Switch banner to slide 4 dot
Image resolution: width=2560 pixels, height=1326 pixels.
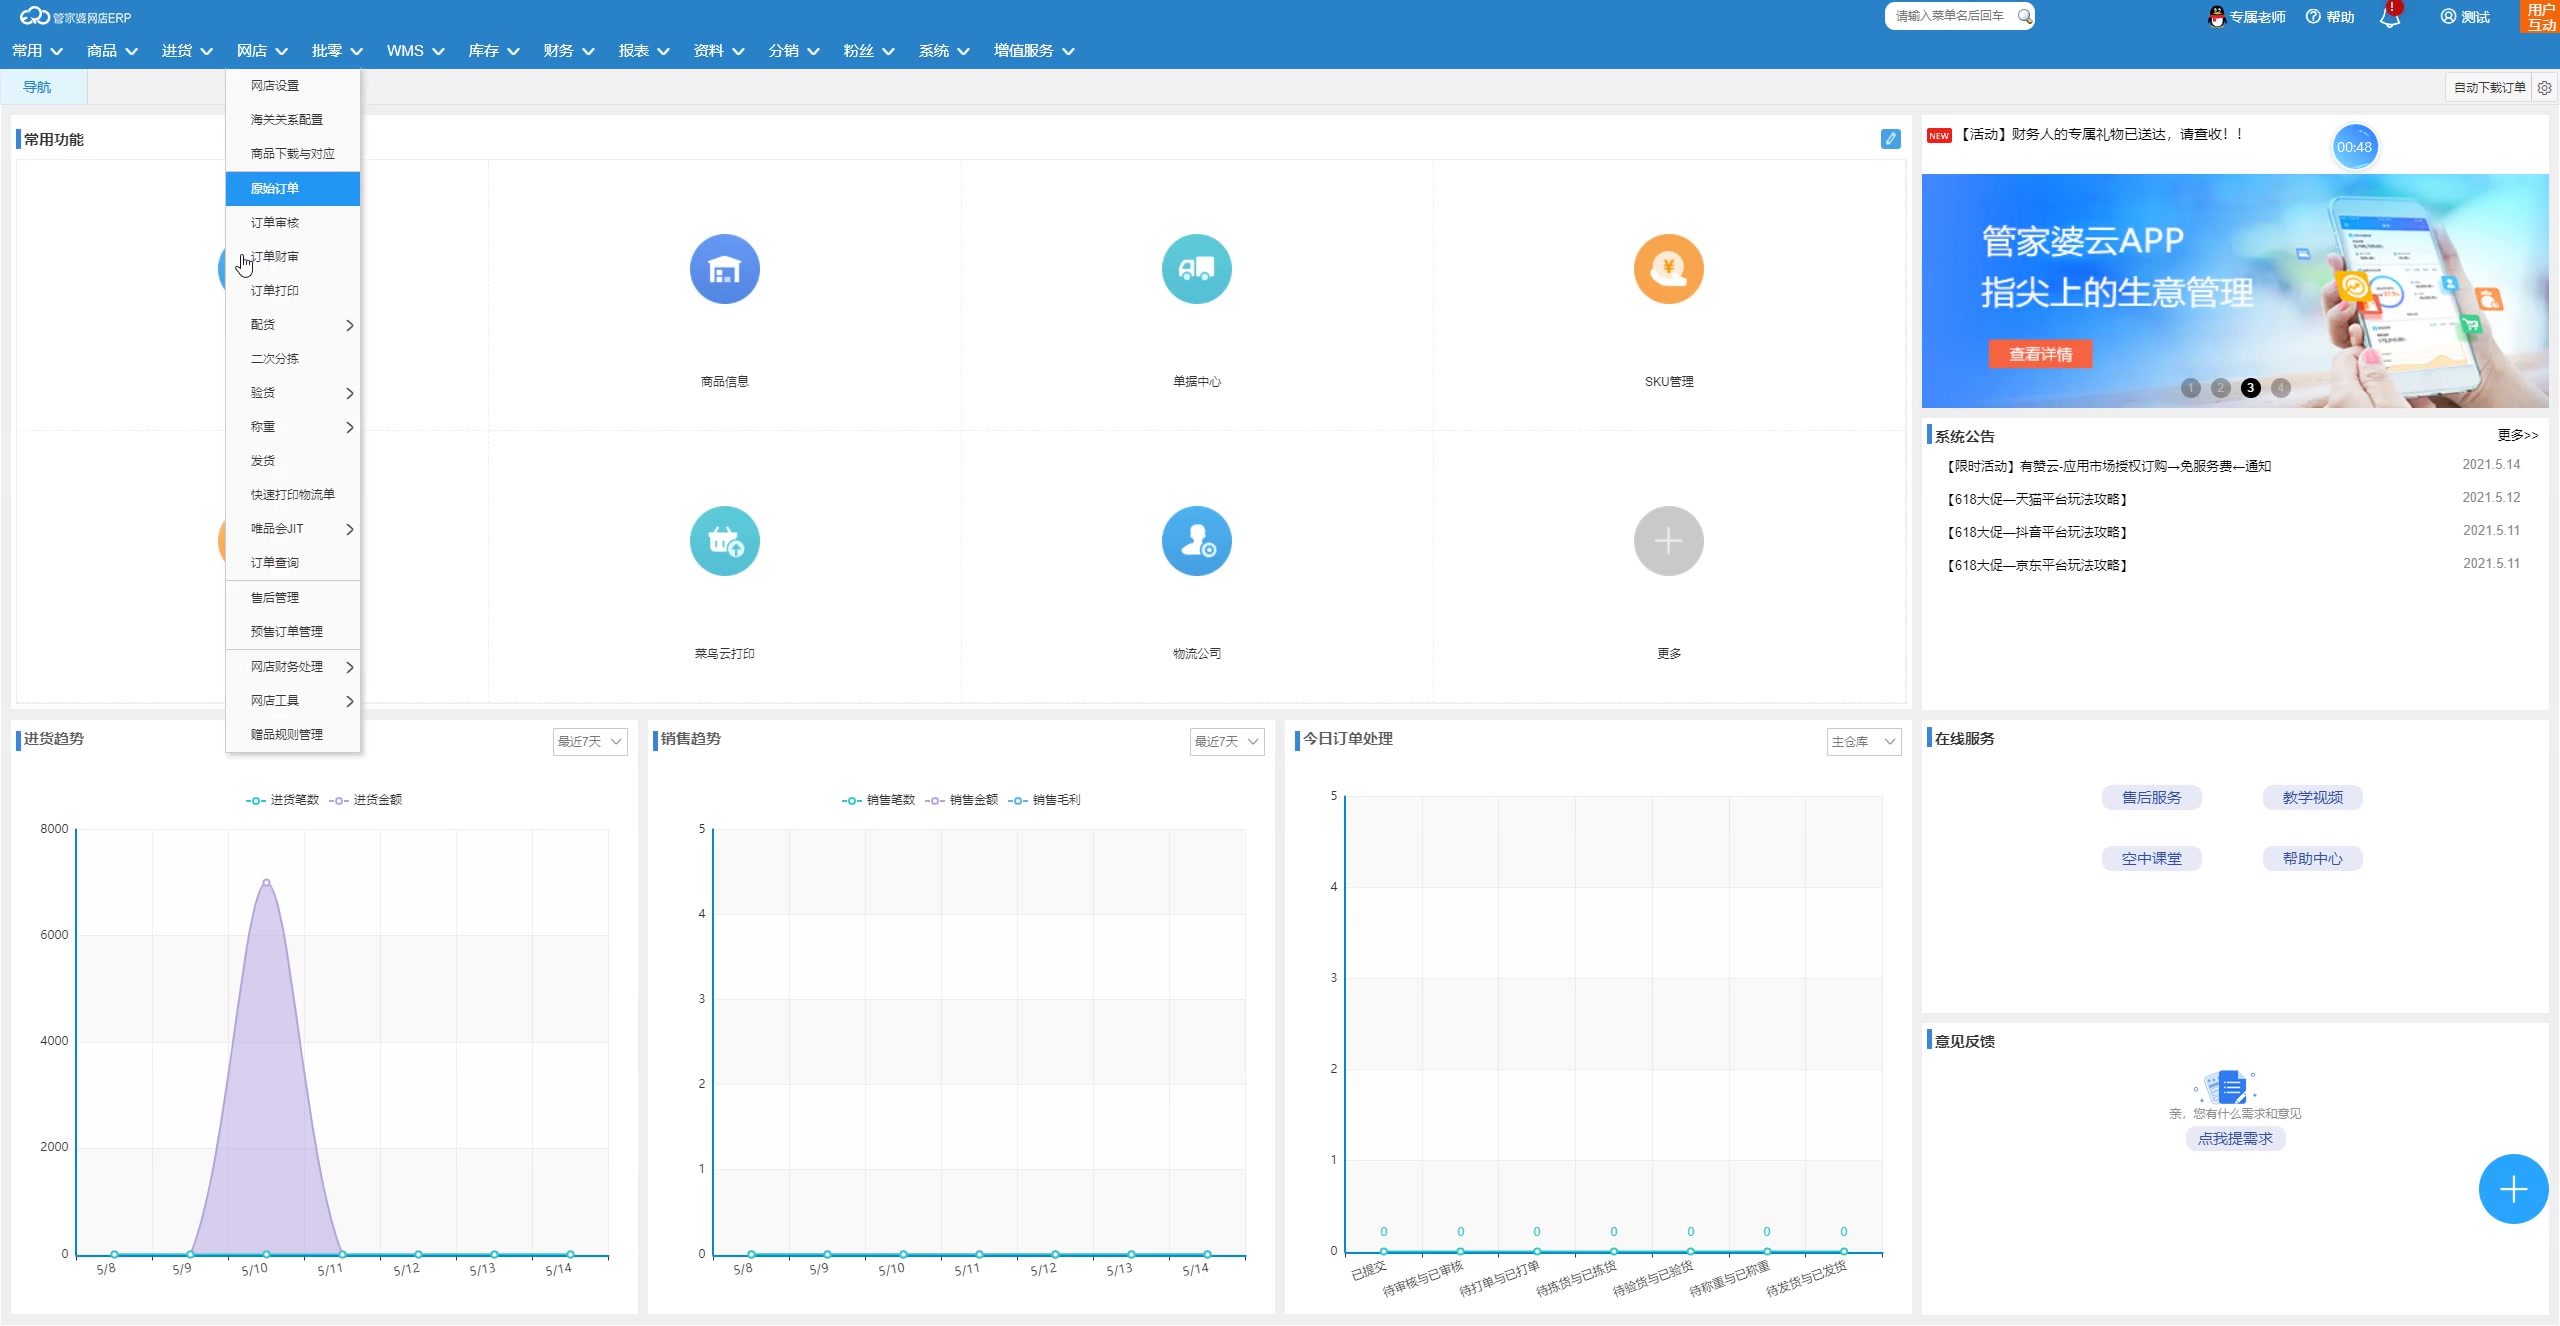pyautogui.click(x=2280, y=388)
